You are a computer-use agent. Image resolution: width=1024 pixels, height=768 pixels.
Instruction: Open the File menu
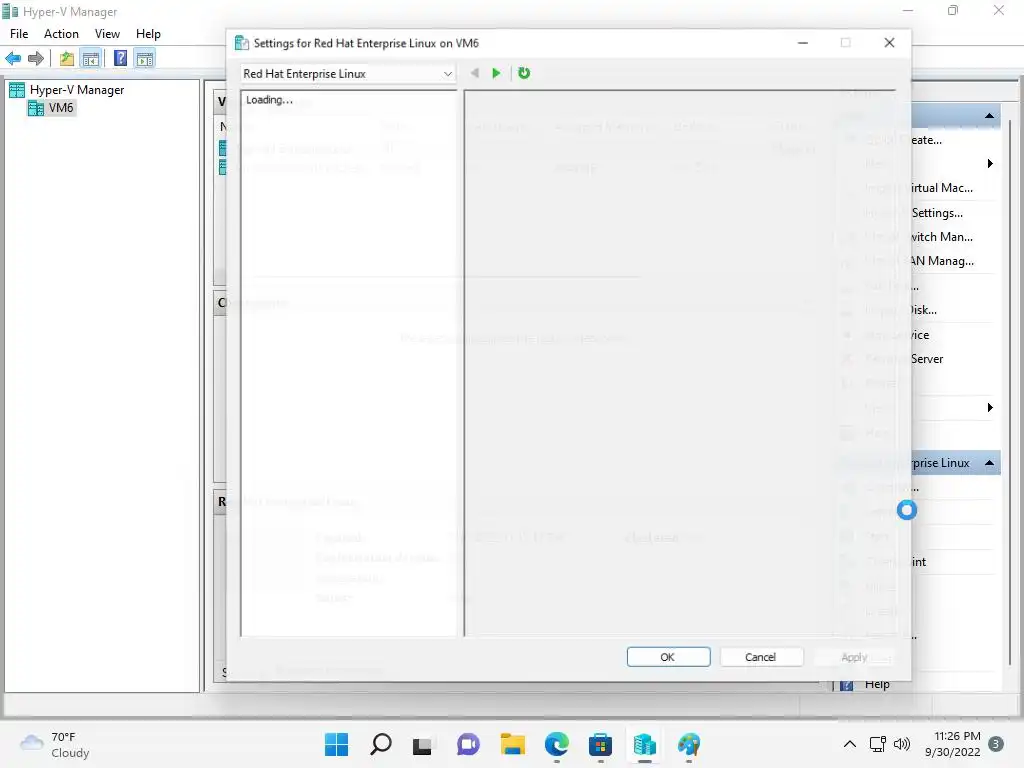coord(19,34)
